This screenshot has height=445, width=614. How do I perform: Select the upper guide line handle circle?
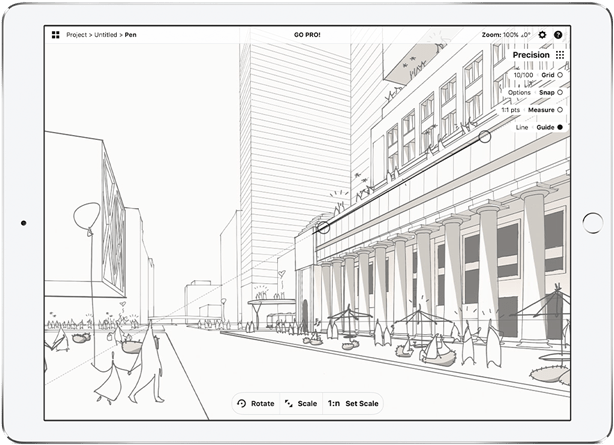tap(485, 137)
